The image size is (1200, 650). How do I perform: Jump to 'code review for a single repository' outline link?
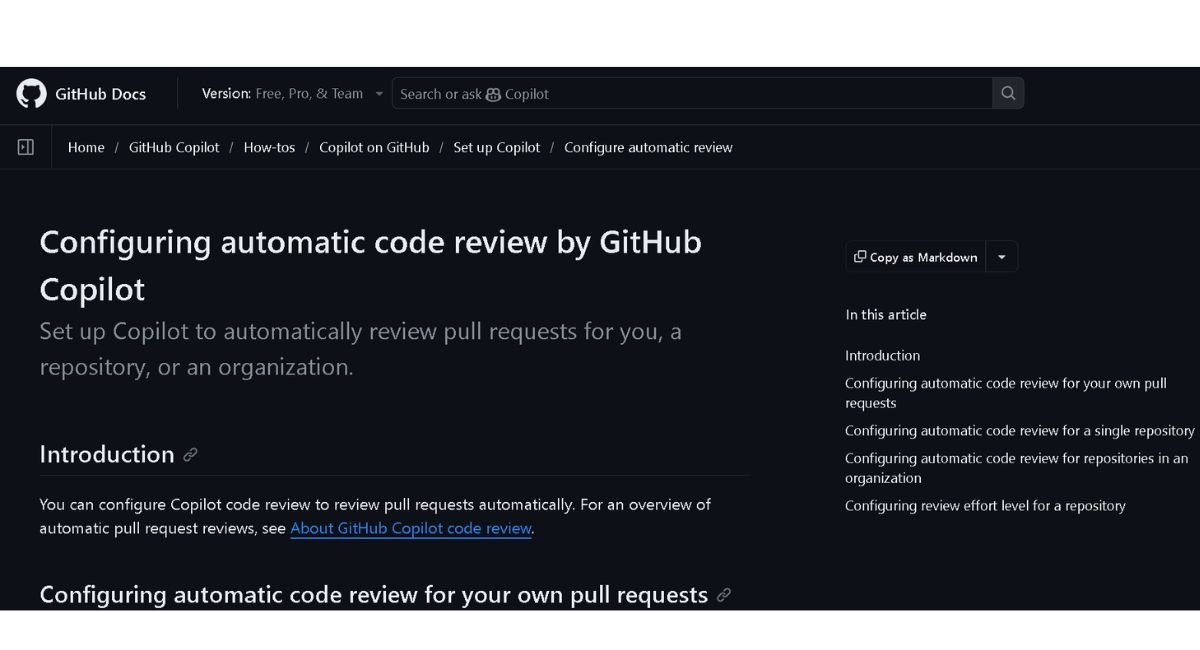pyautogui.click(x=1020, y=431)
